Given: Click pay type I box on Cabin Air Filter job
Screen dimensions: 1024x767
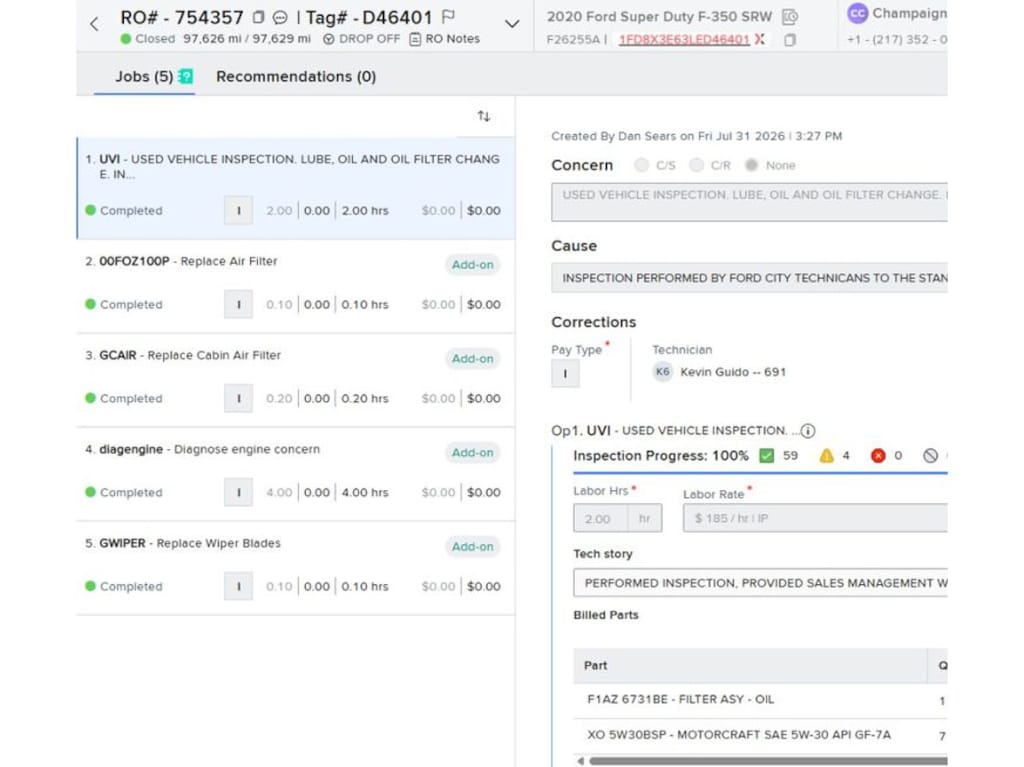Looking at the screenshot, I should click(238, 399).
